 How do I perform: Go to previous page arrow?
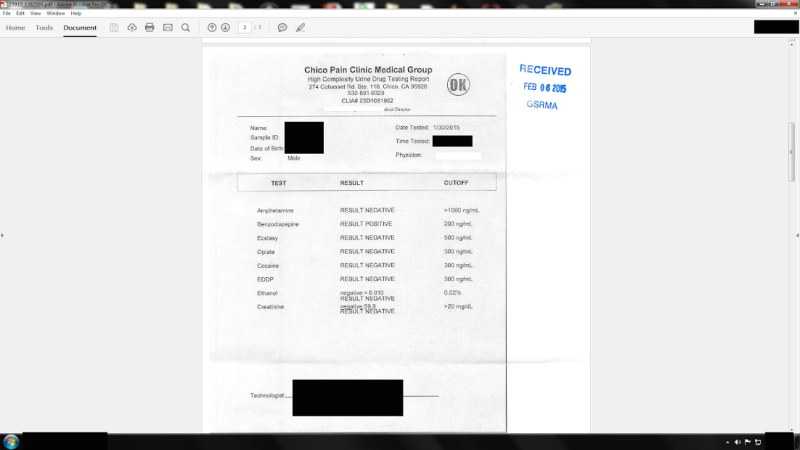click(x=212, y=27)
